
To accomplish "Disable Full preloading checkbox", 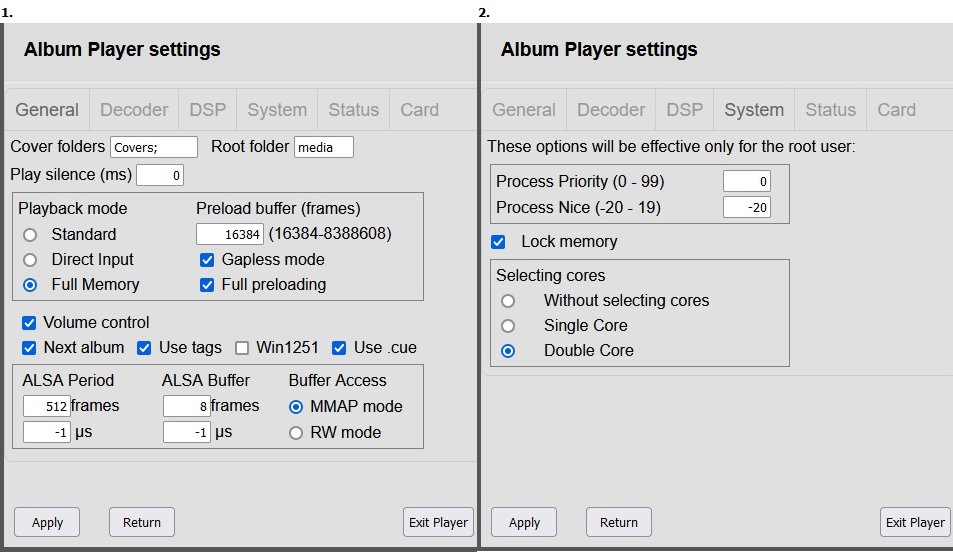I will 207,285.
